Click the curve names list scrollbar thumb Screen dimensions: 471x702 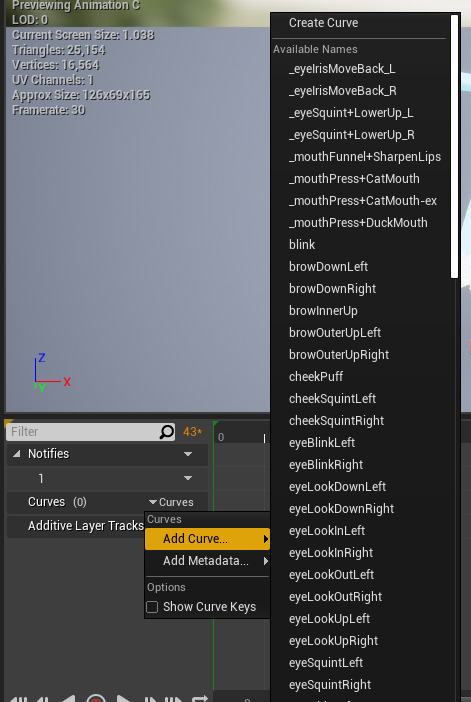(x=454, y=146)
